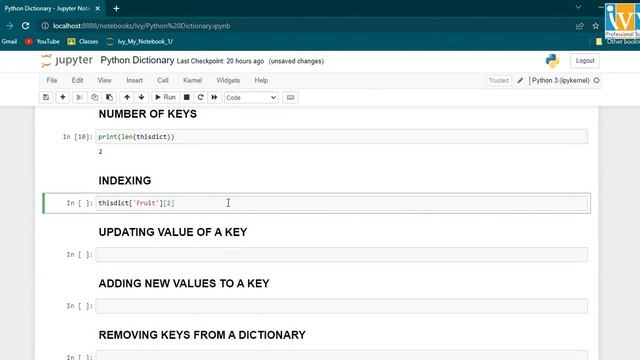
Task: Select empty cell under UPDATING VALUE OF A KEY
Action: [342, 255]
